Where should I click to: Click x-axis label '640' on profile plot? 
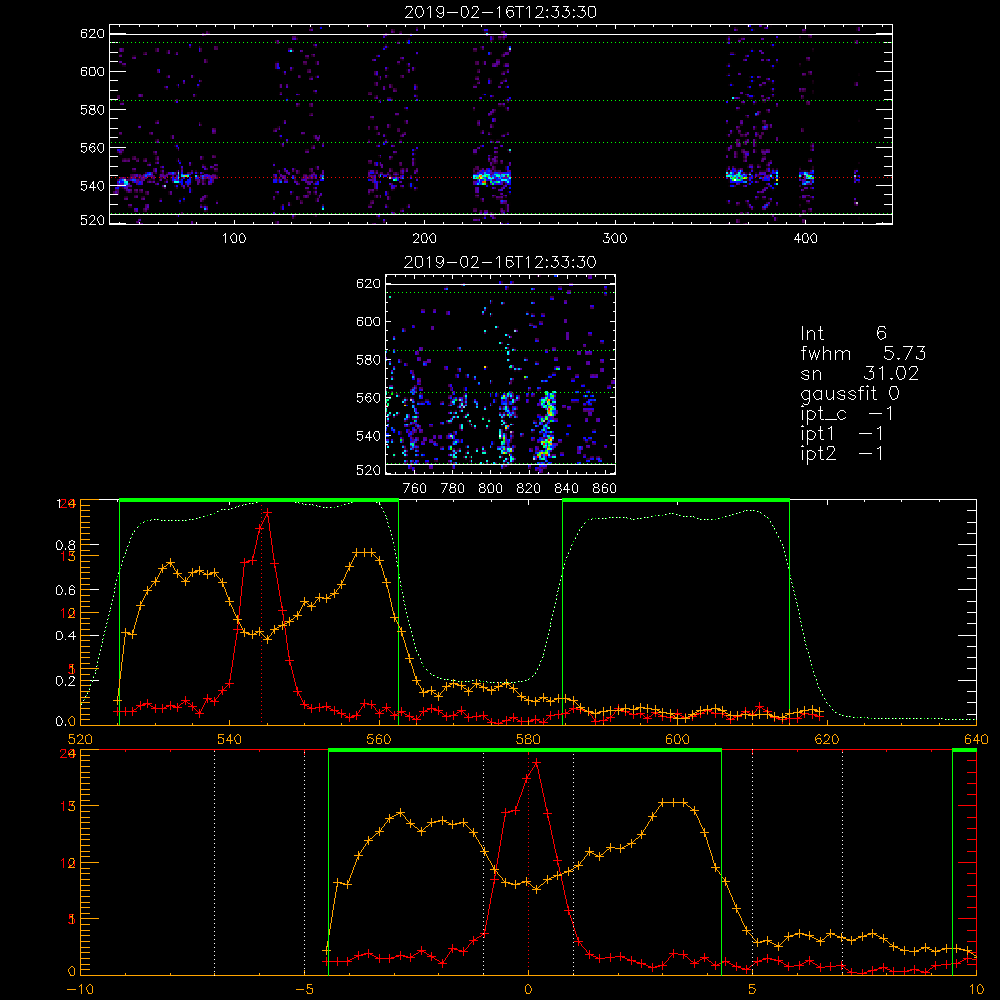pyautogui.click(x=976, y=739)
